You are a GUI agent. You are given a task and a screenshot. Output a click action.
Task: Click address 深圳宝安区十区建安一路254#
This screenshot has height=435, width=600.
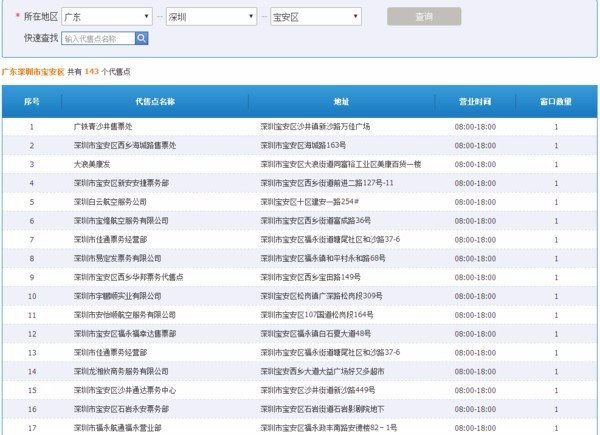(310, 202)
